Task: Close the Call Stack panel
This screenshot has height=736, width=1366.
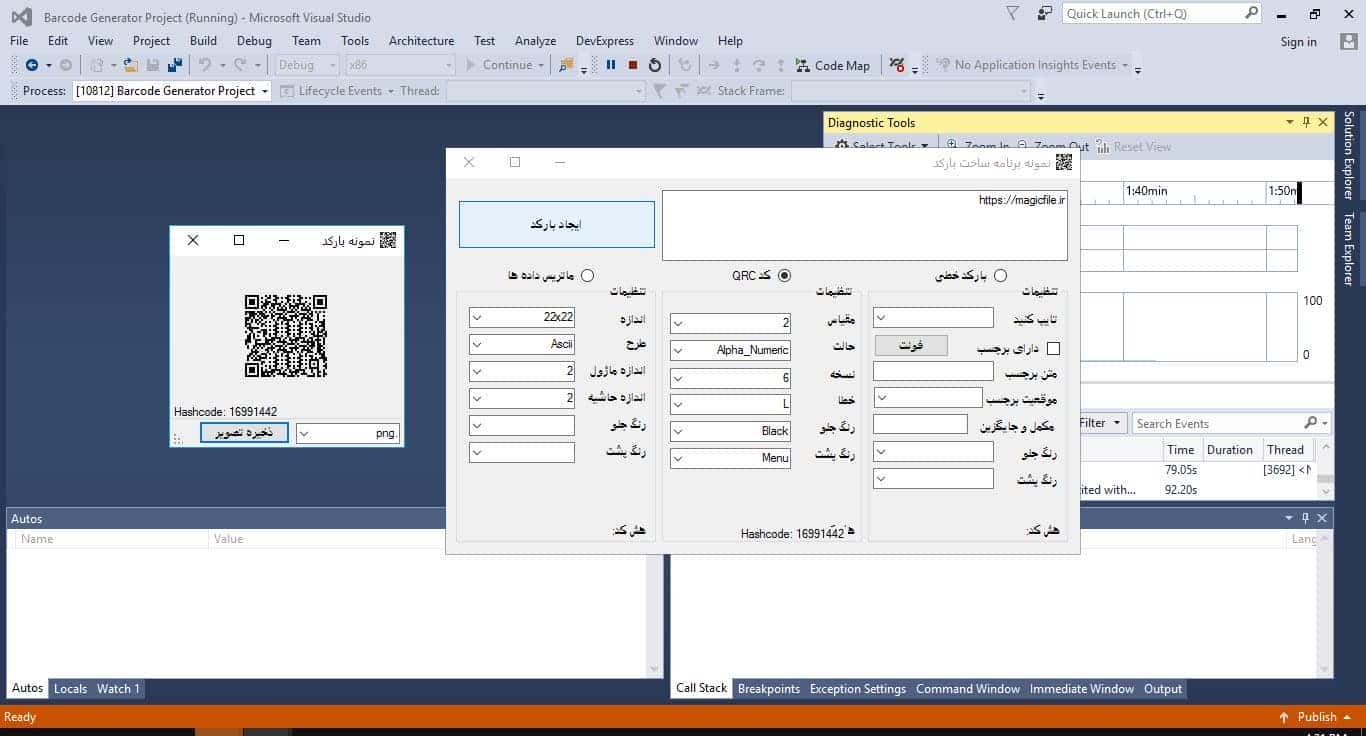Action: [1323, 518]
